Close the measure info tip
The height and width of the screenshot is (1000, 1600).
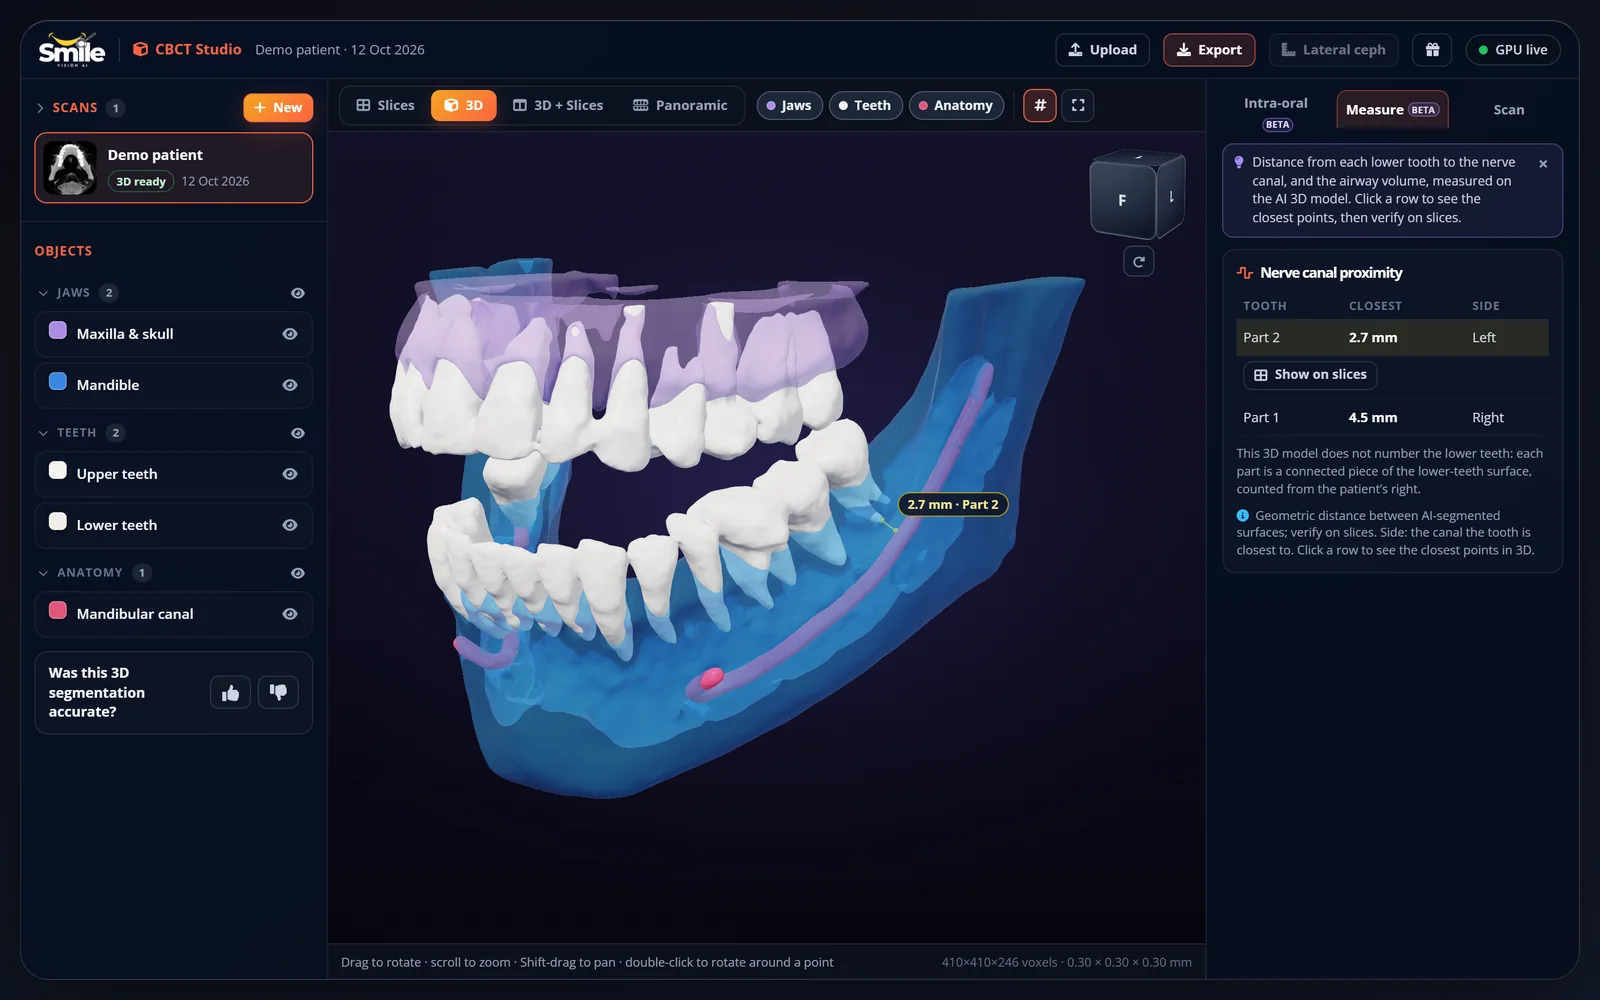click(1543, 163)
